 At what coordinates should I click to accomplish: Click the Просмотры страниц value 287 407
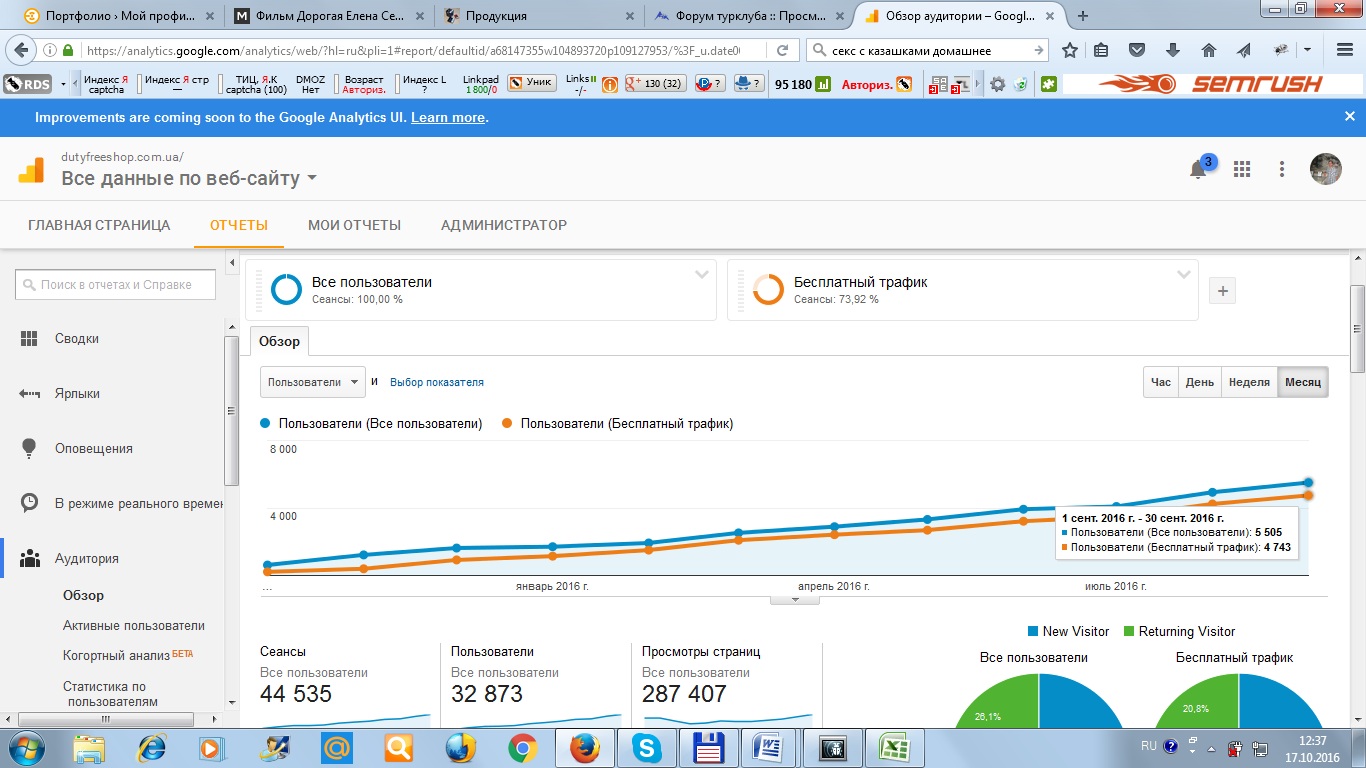[x=684, y=694]
